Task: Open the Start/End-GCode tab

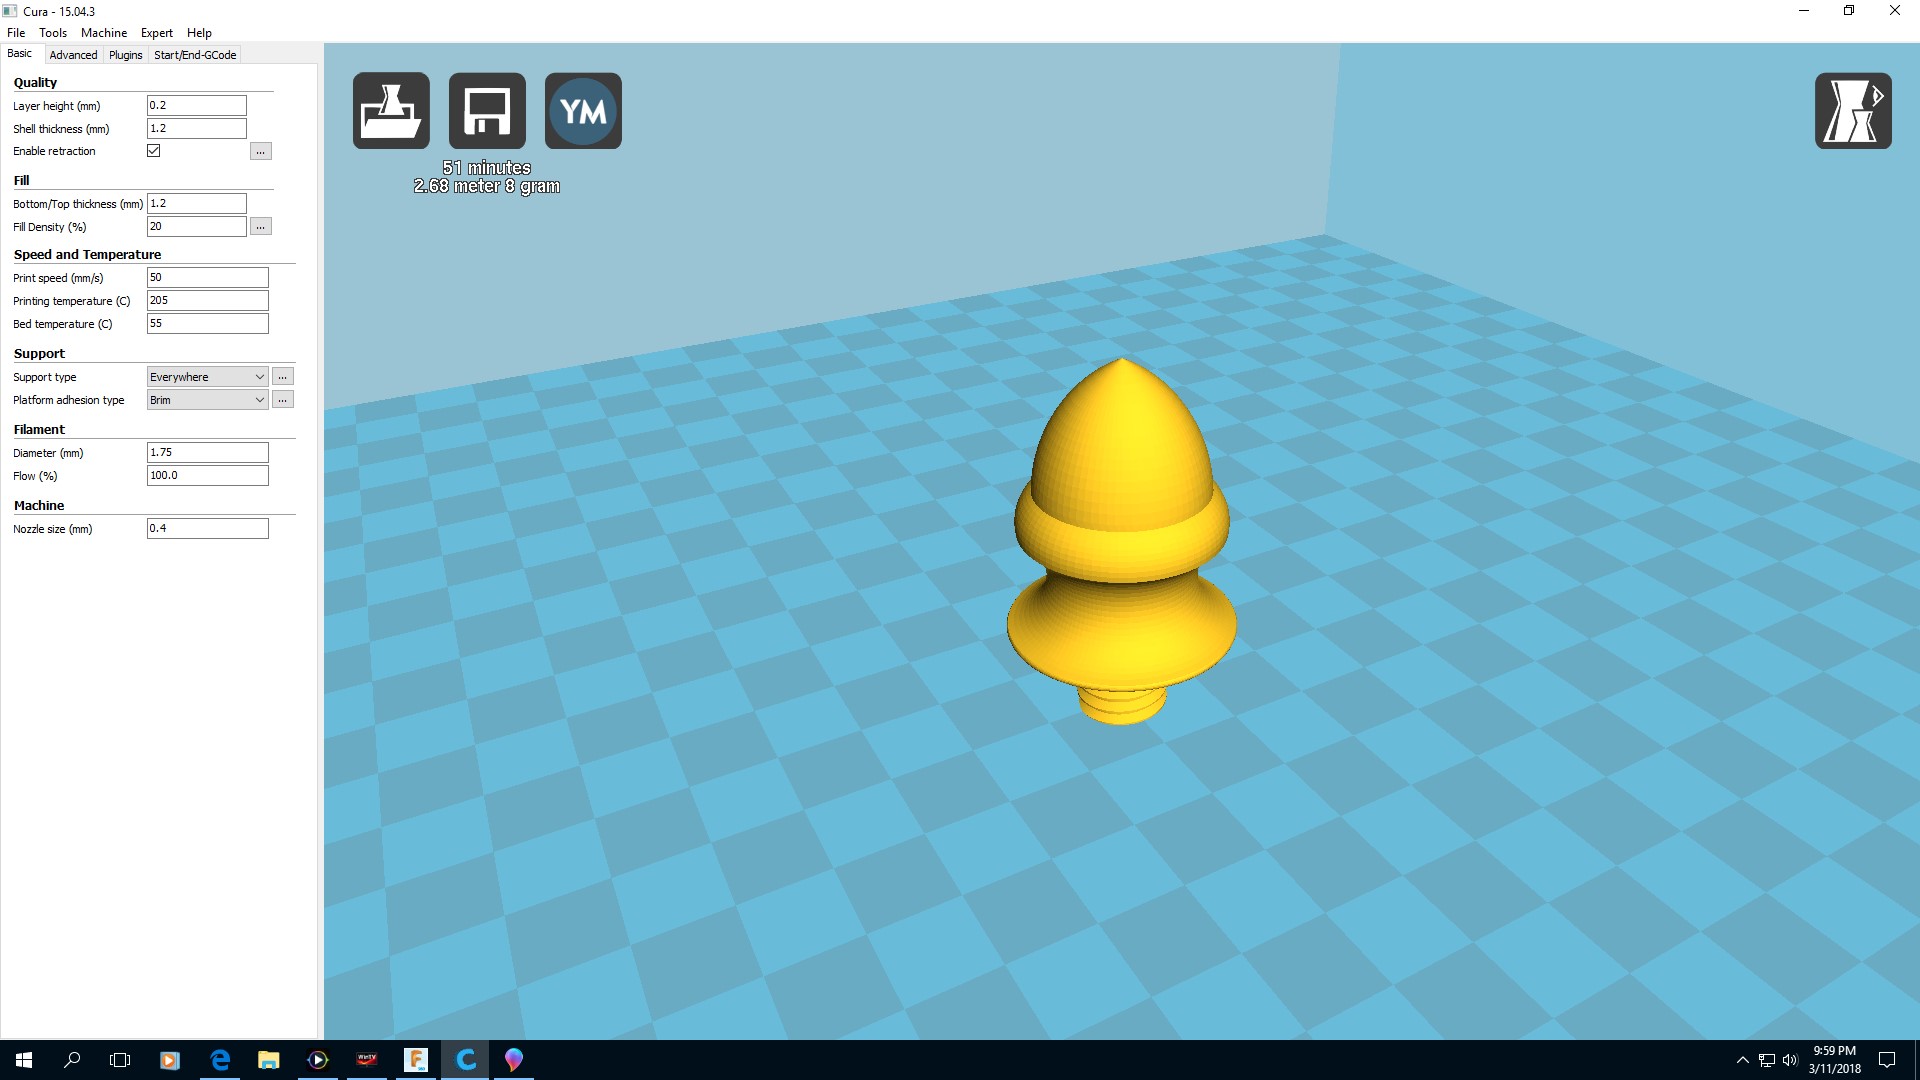Action: (195, 55)
